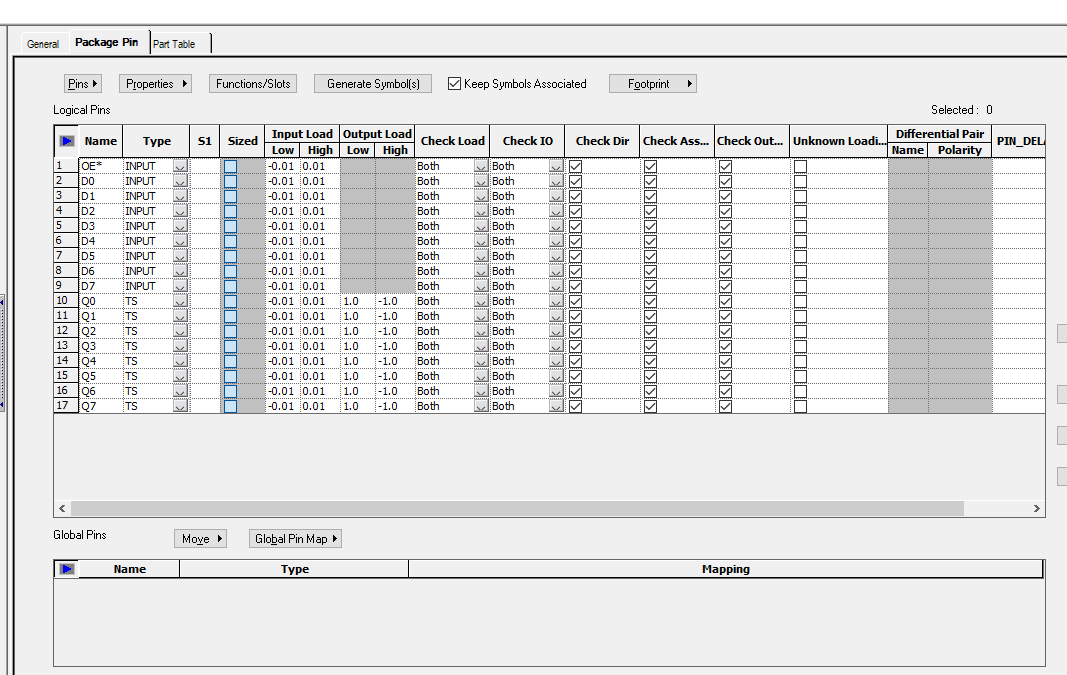Click the Logical Pins table select-all arrow icon
The width and height of the screenshot is (1067, 675).
point(67,141)
